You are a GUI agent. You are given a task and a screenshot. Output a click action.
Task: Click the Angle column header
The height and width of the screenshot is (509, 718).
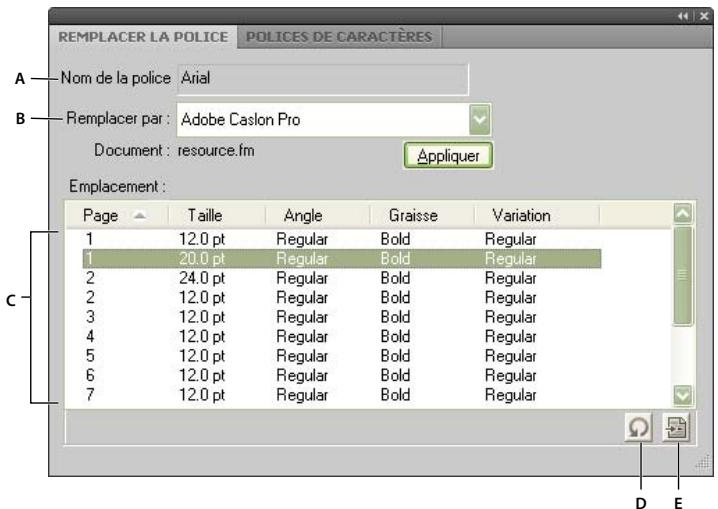[318, 216]
